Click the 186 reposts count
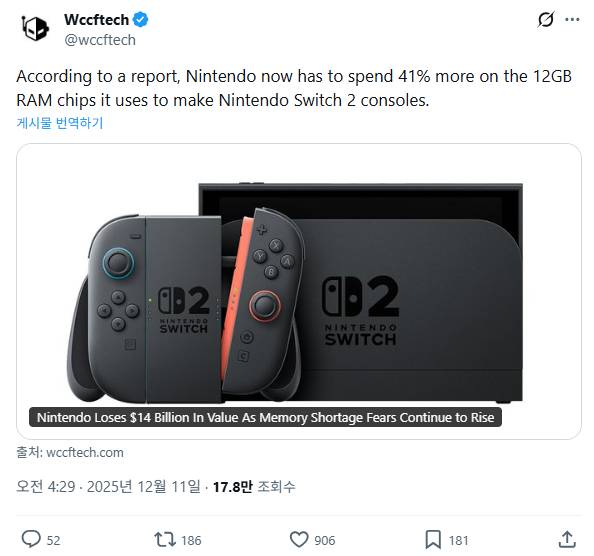Screen dimensions: 594x556 191,540
